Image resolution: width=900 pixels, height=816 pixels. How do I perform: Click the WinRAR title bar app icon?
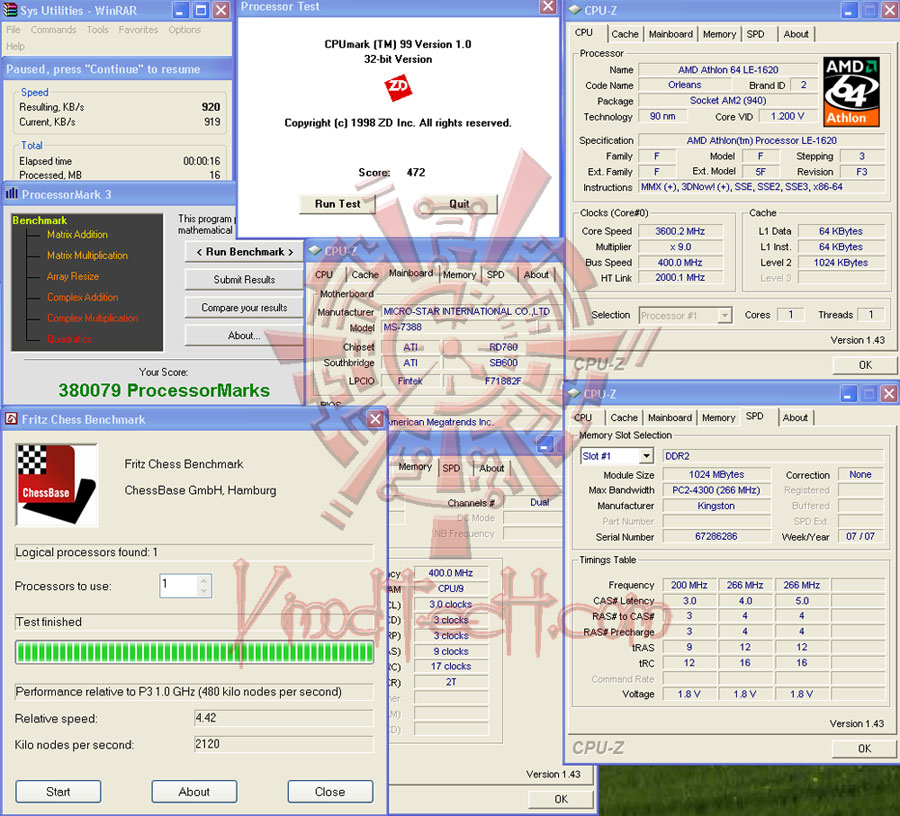pyautogui.click(x=10, y=10)
